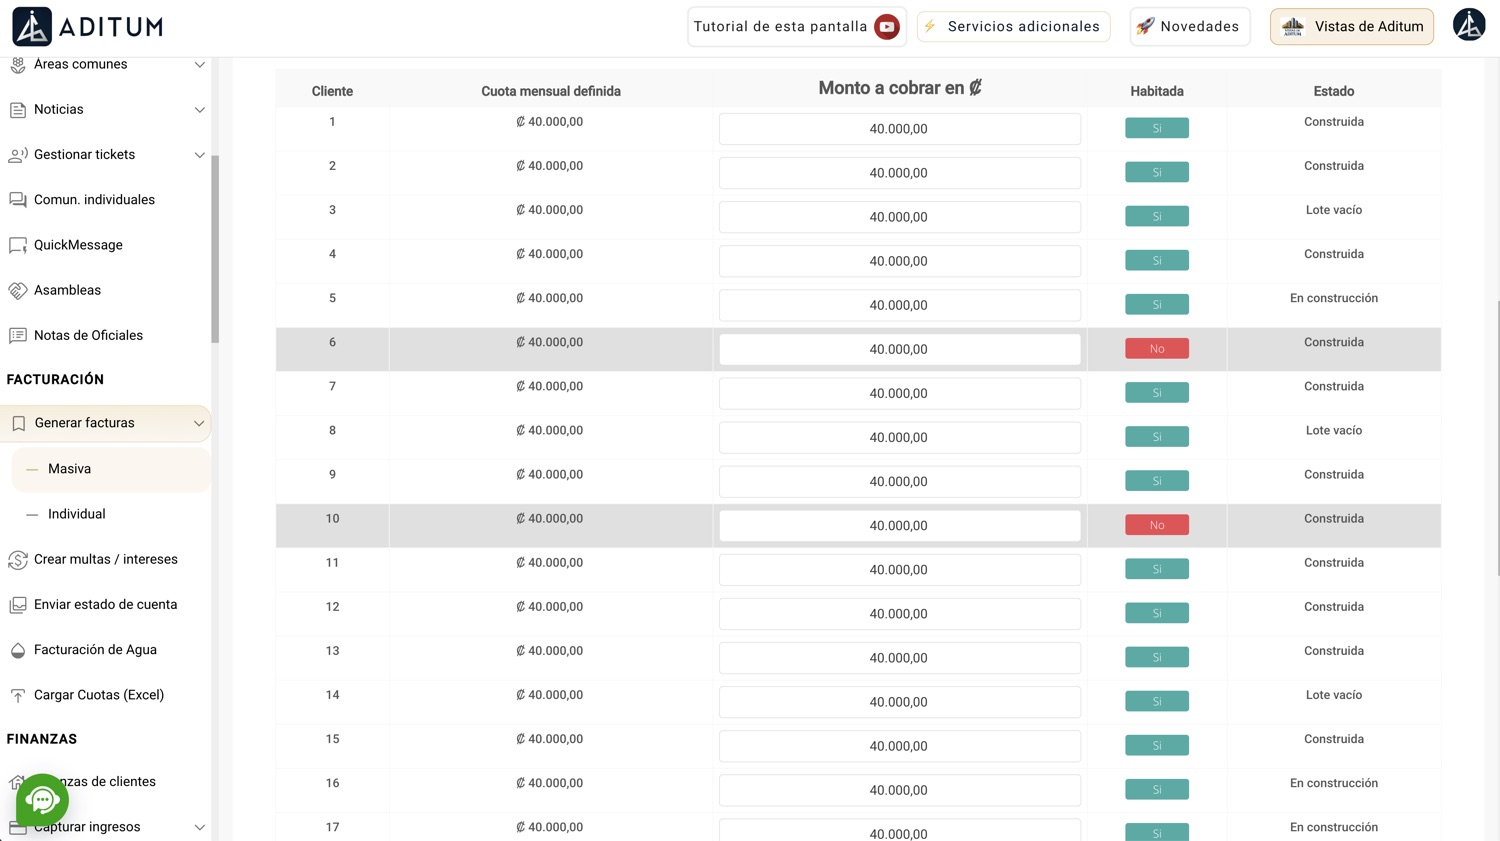Screen dimensions: 1500x841
Task: Toggle the Habitada 'Si' for client 8
Action: coord(1157,437)
